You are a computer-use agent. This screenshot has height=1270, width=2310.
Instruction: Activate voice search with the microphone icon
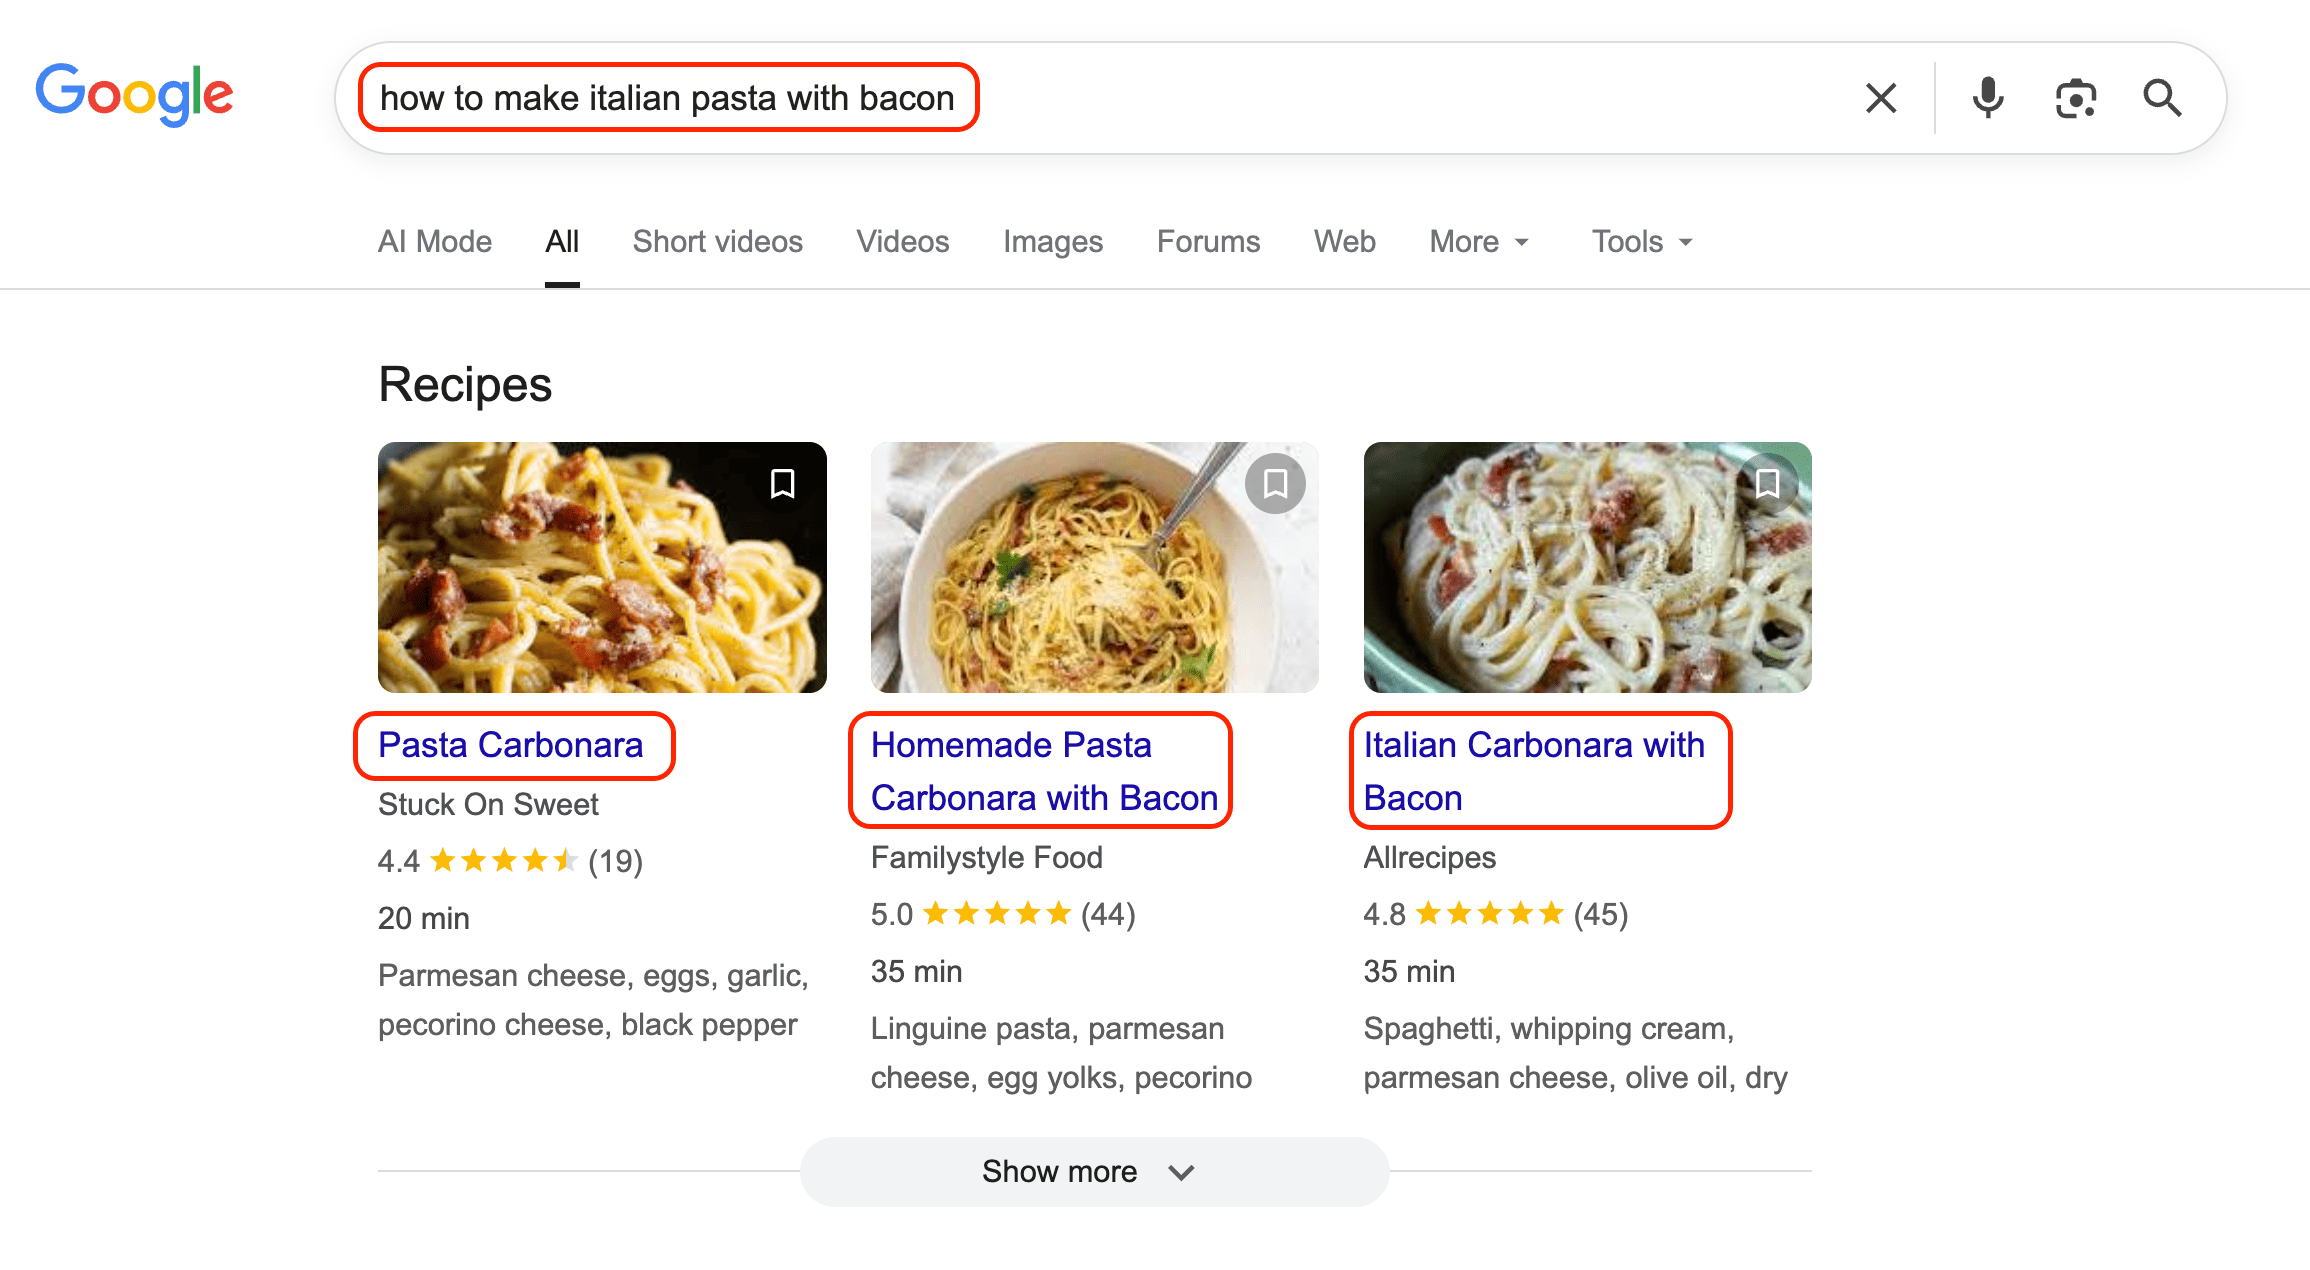click(1988, 97)
